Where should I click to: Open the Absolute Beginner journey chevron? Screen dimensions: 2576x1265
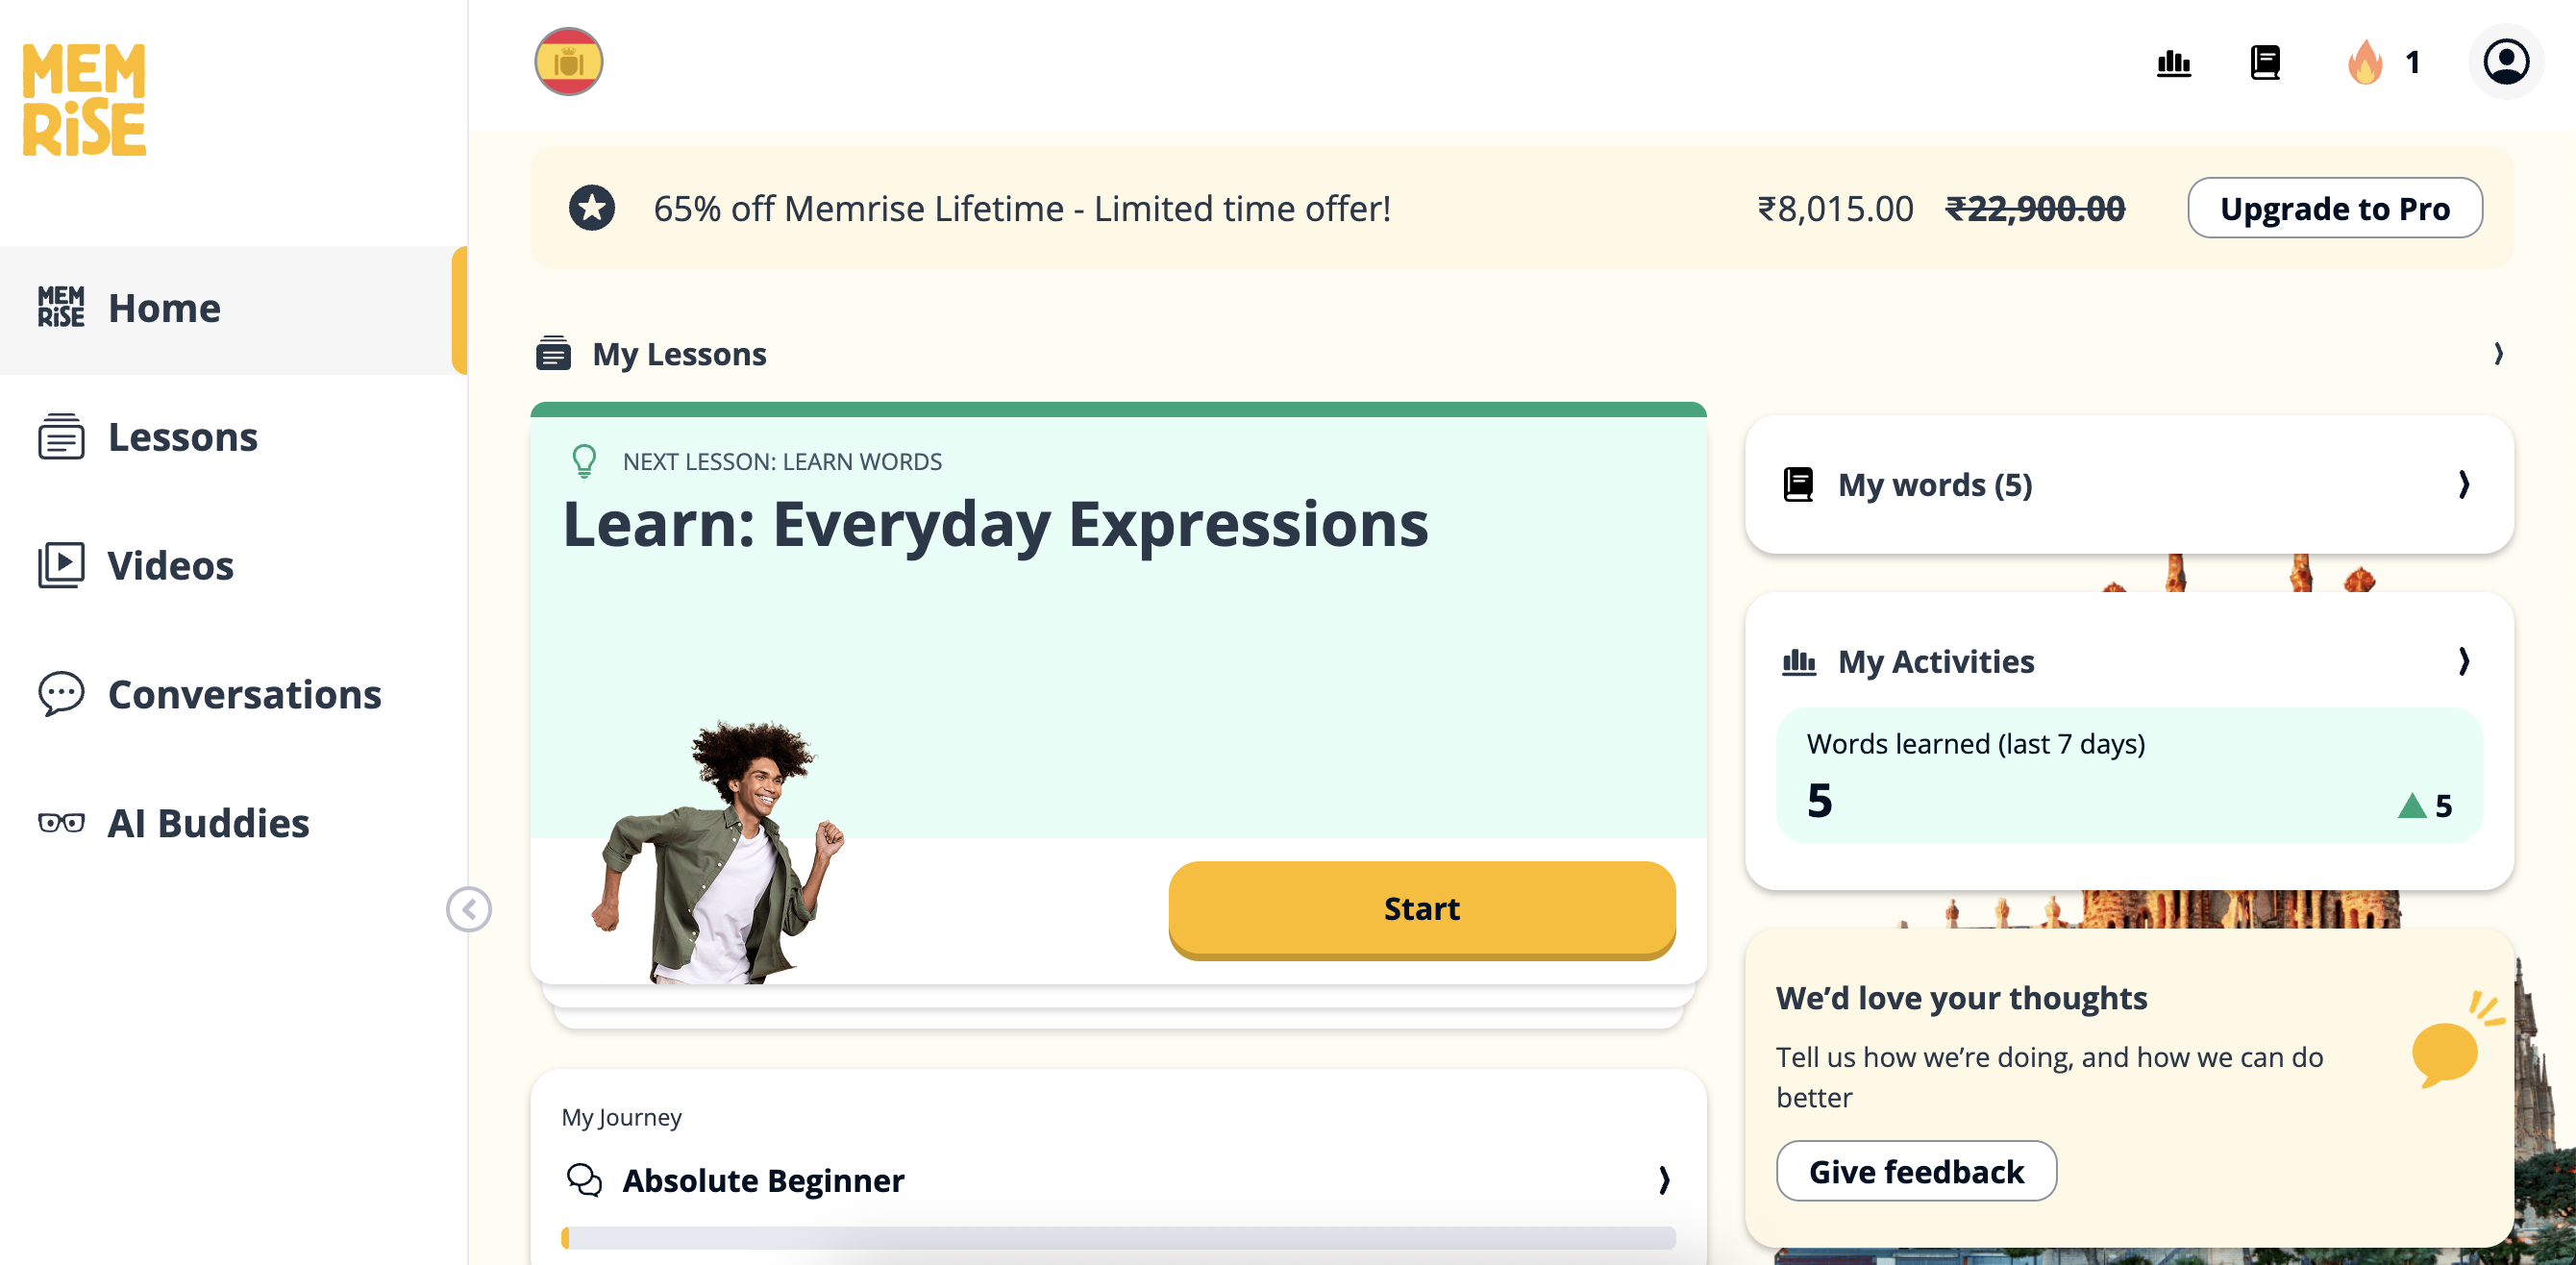click(x=1663, y=1180)
